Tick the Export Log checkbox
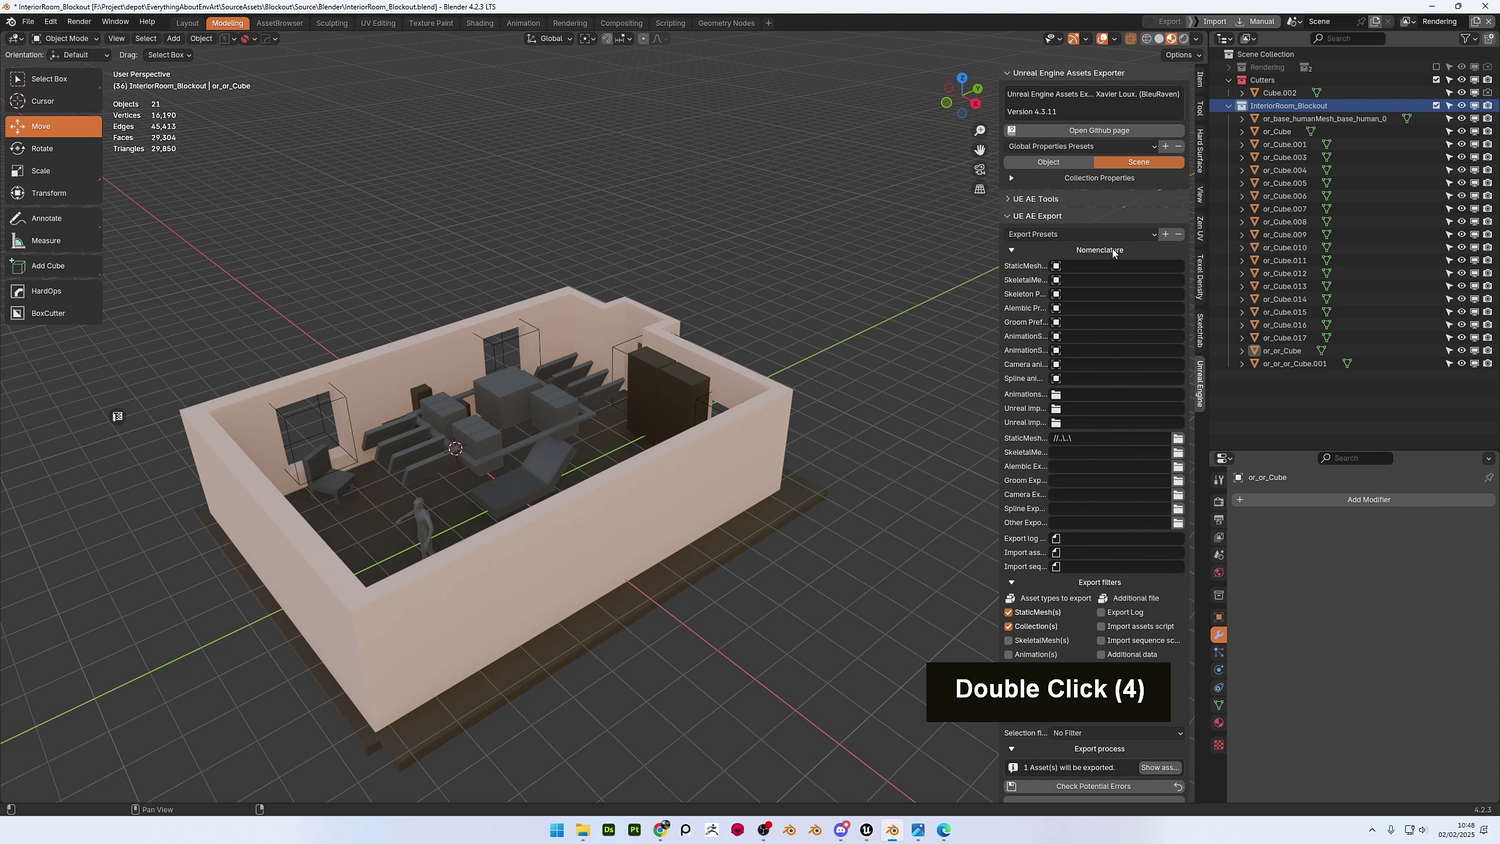The width and height of the screenshot is (1500, 844). [1101, 613]
